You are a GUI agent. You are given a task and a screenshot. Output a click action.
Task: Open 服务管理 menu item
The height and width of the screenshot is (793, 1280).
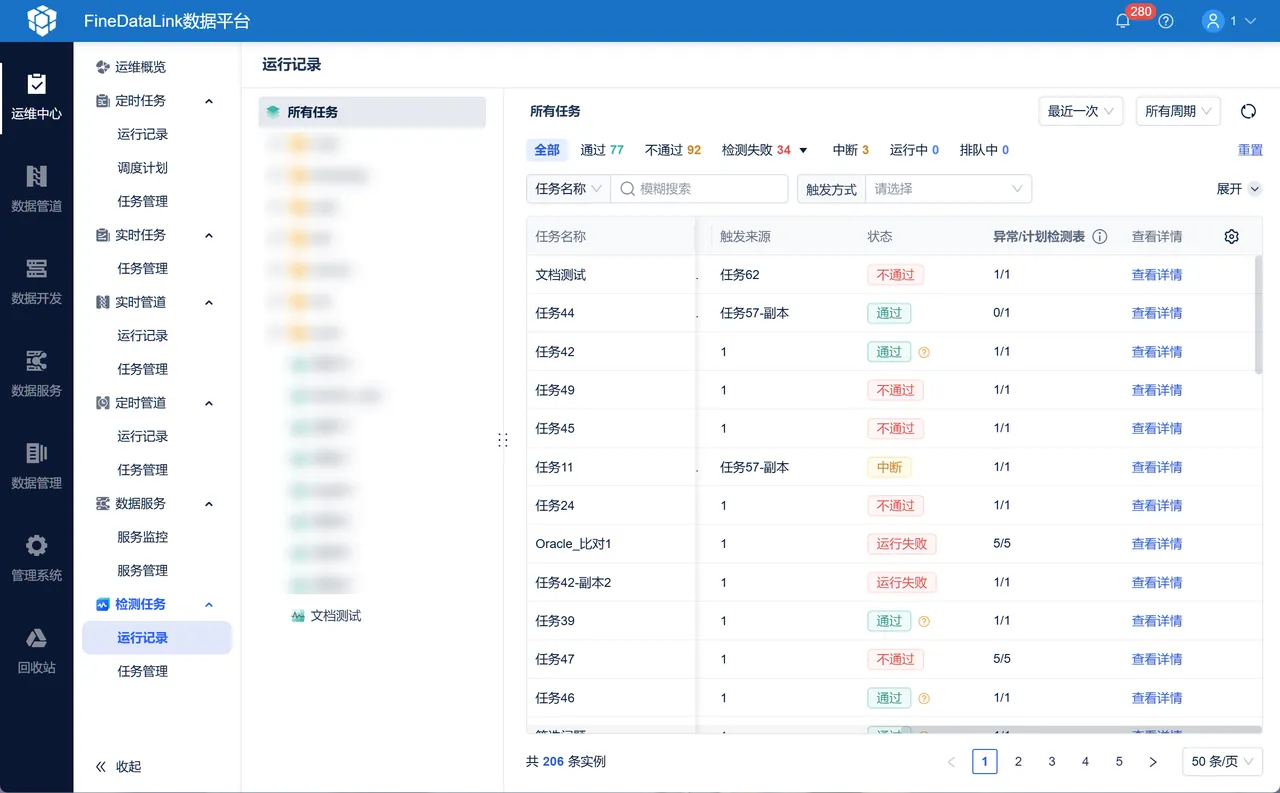(x=142, y=571)
